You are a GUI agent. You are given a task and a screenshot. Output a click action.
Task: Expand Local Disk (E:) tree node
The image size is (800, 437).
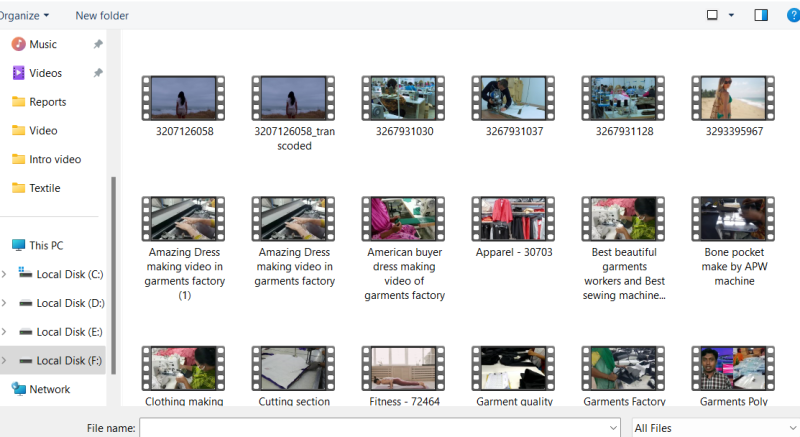click(x=4, y=332)
